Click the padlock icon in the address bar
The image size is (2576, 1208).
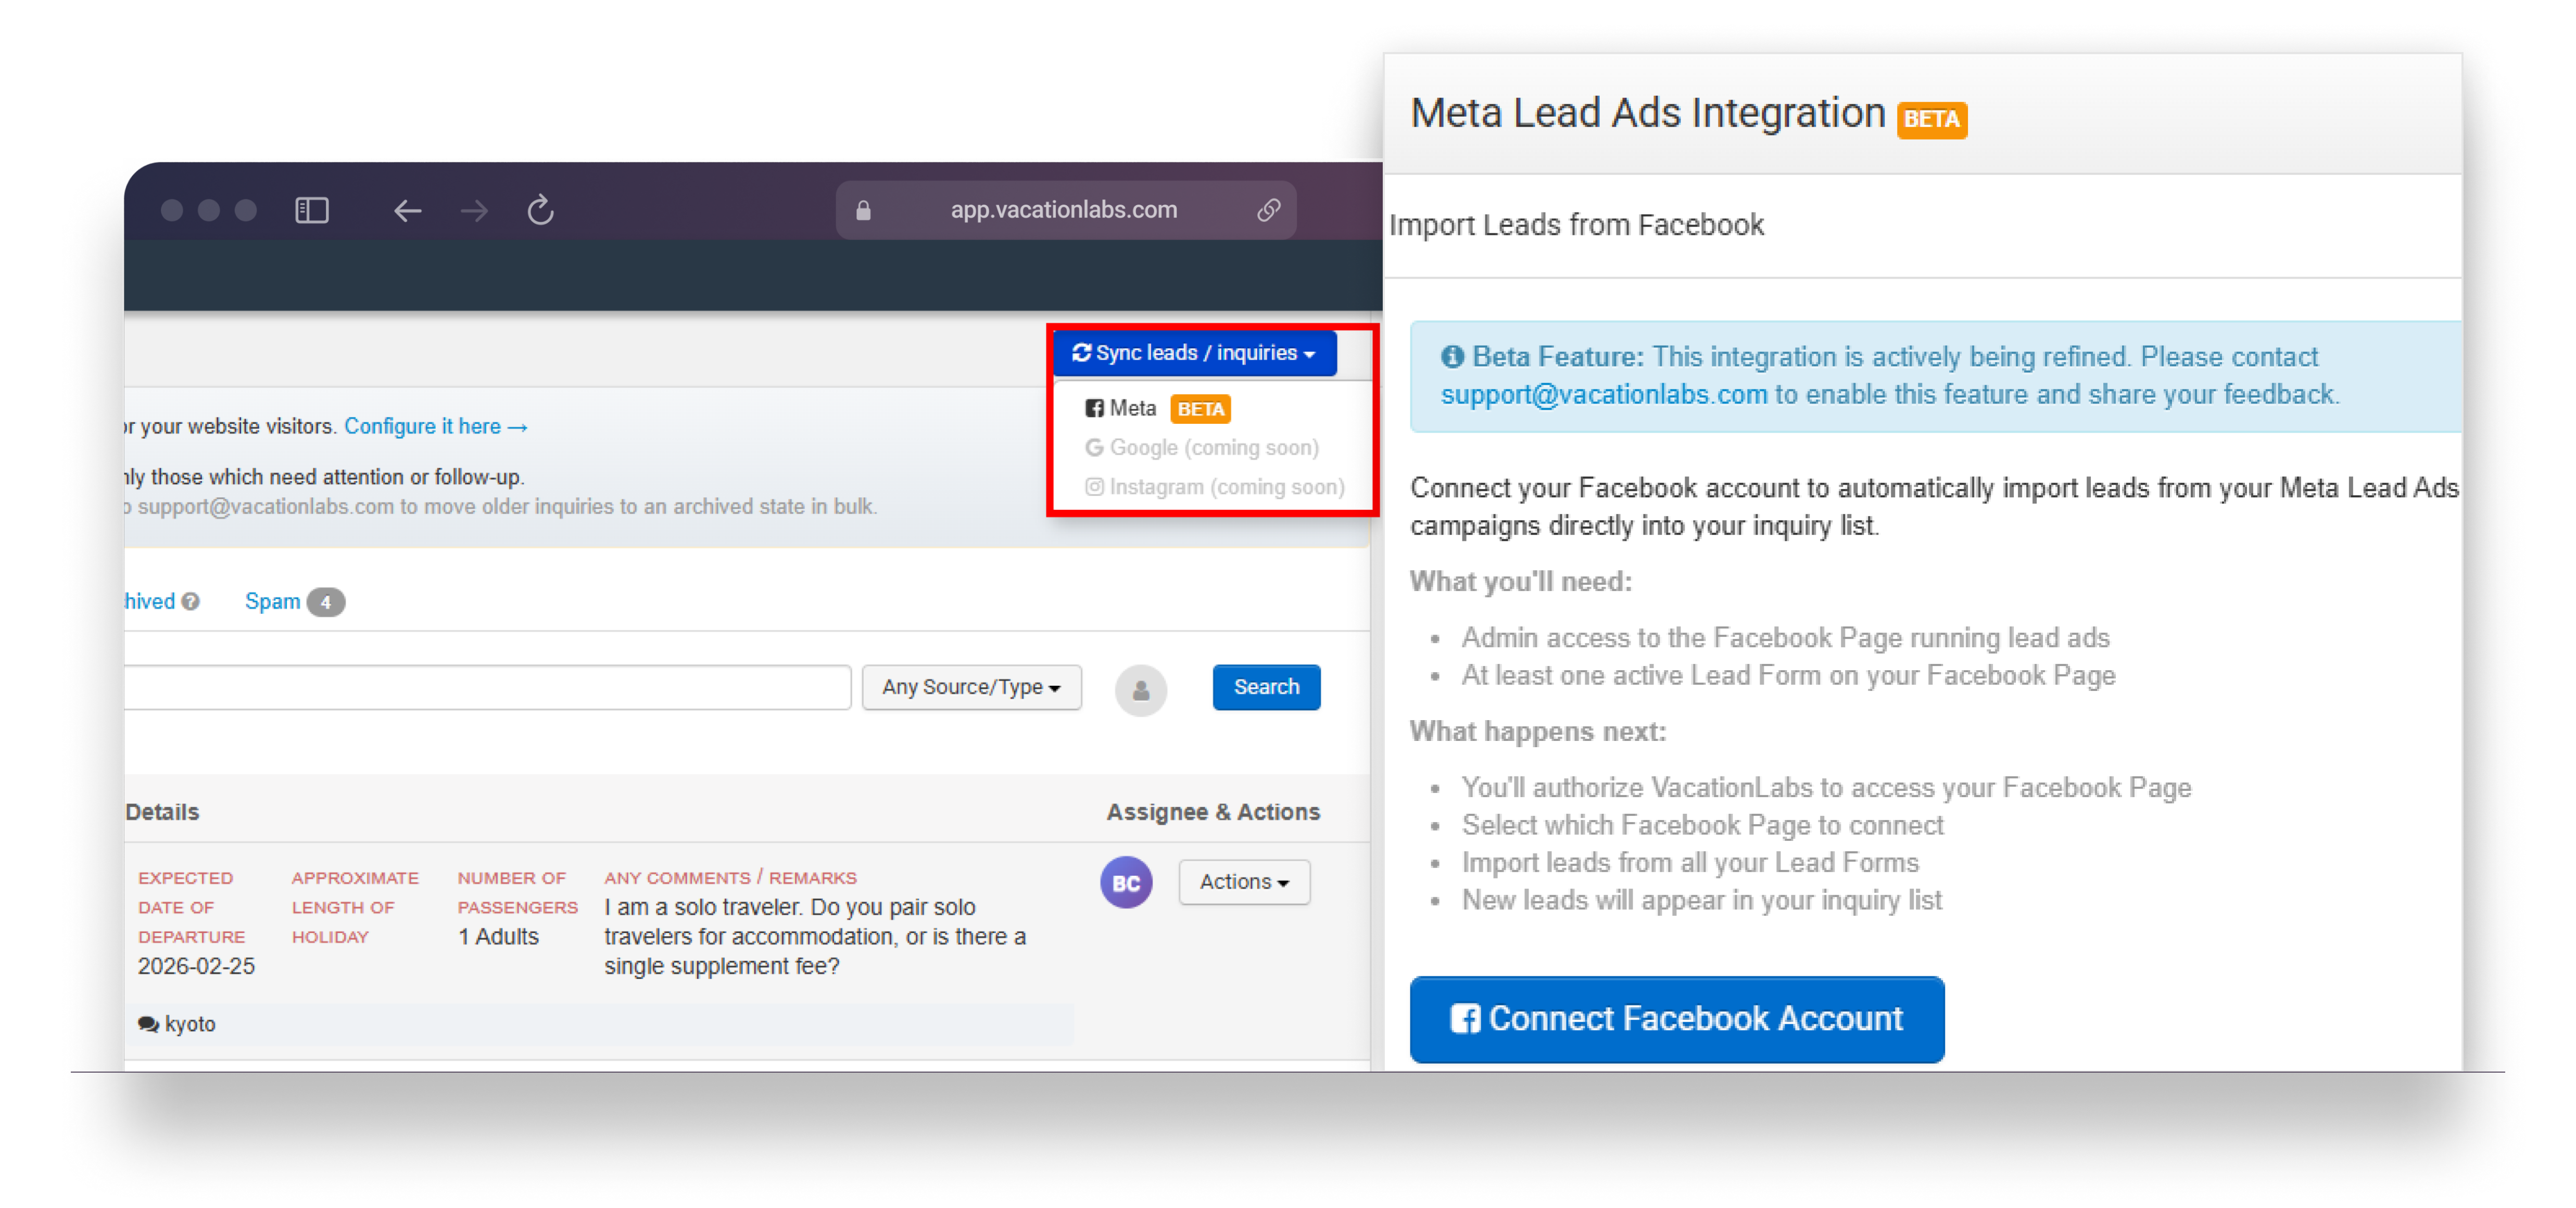click(x=863, y=210)
